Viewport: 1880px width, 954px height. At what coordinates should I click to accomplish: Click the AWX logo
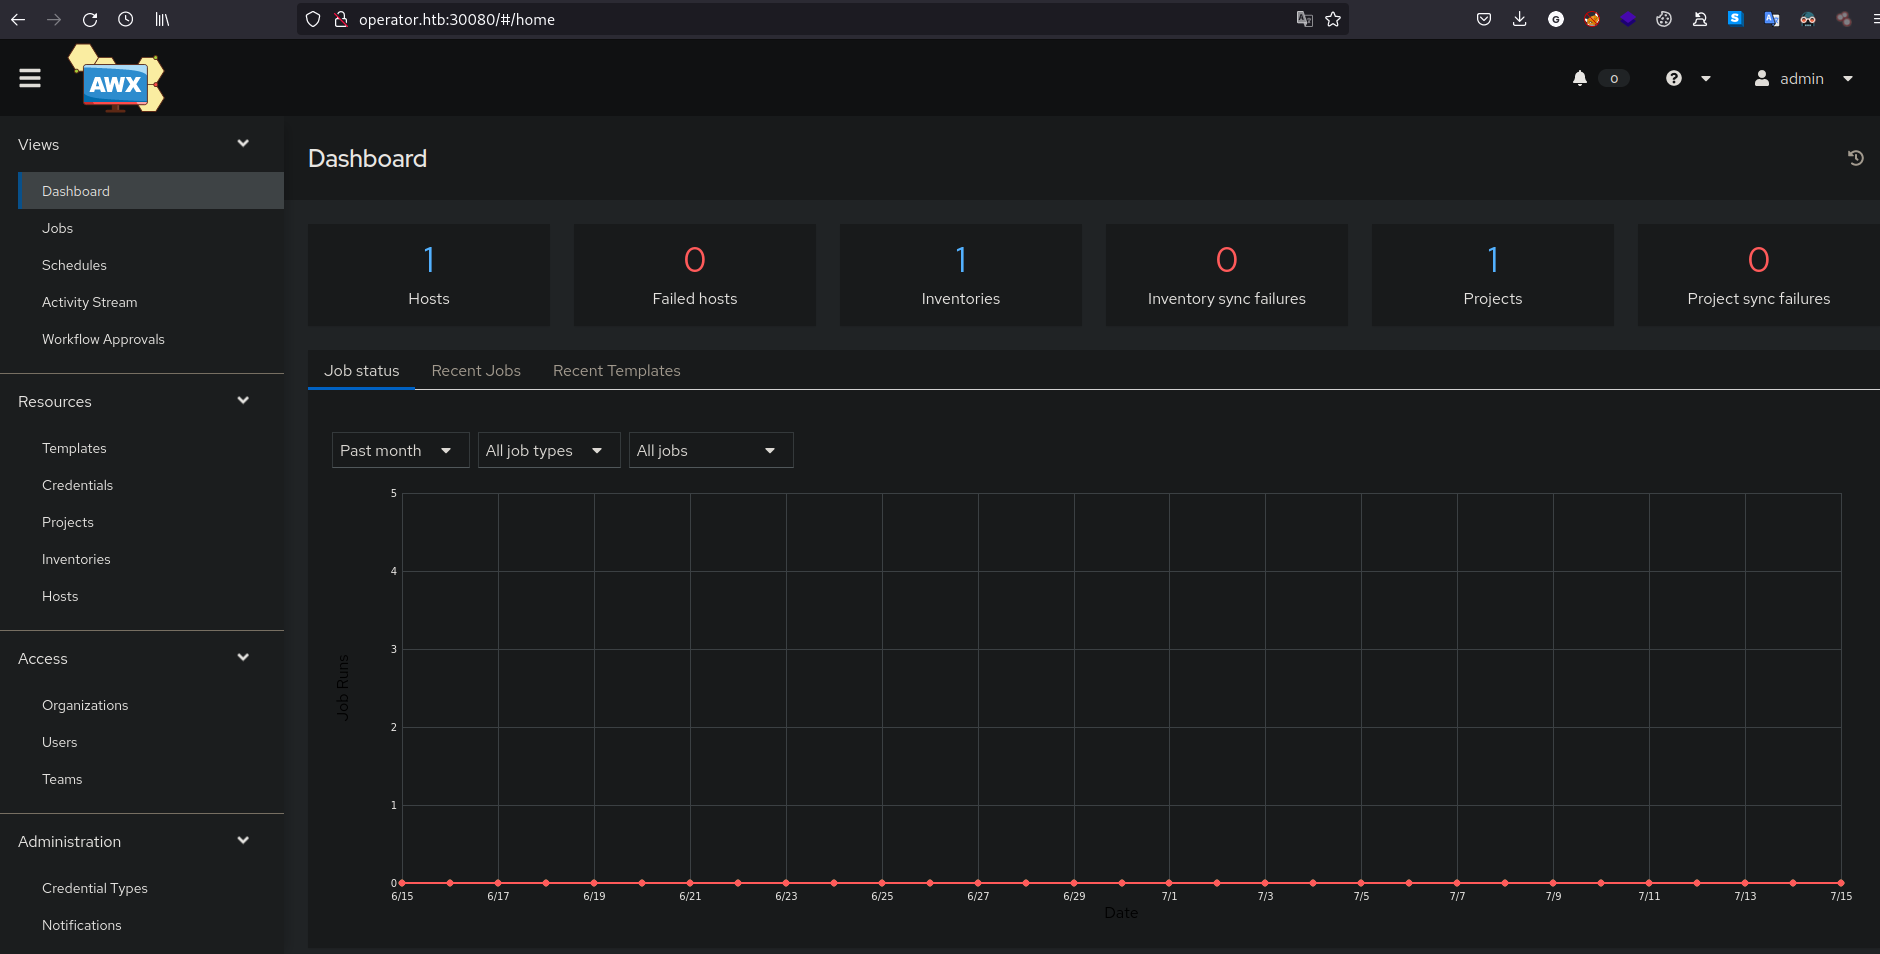(116, 79)
